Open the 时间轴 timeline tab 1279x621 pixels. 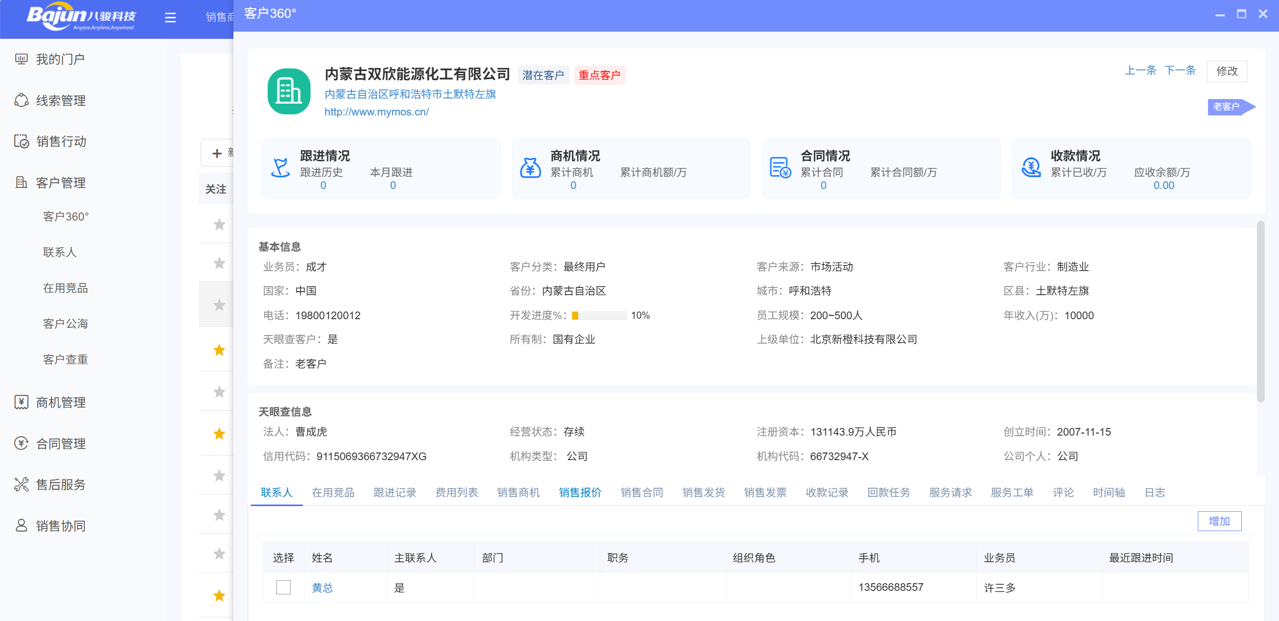[1108, 491]
